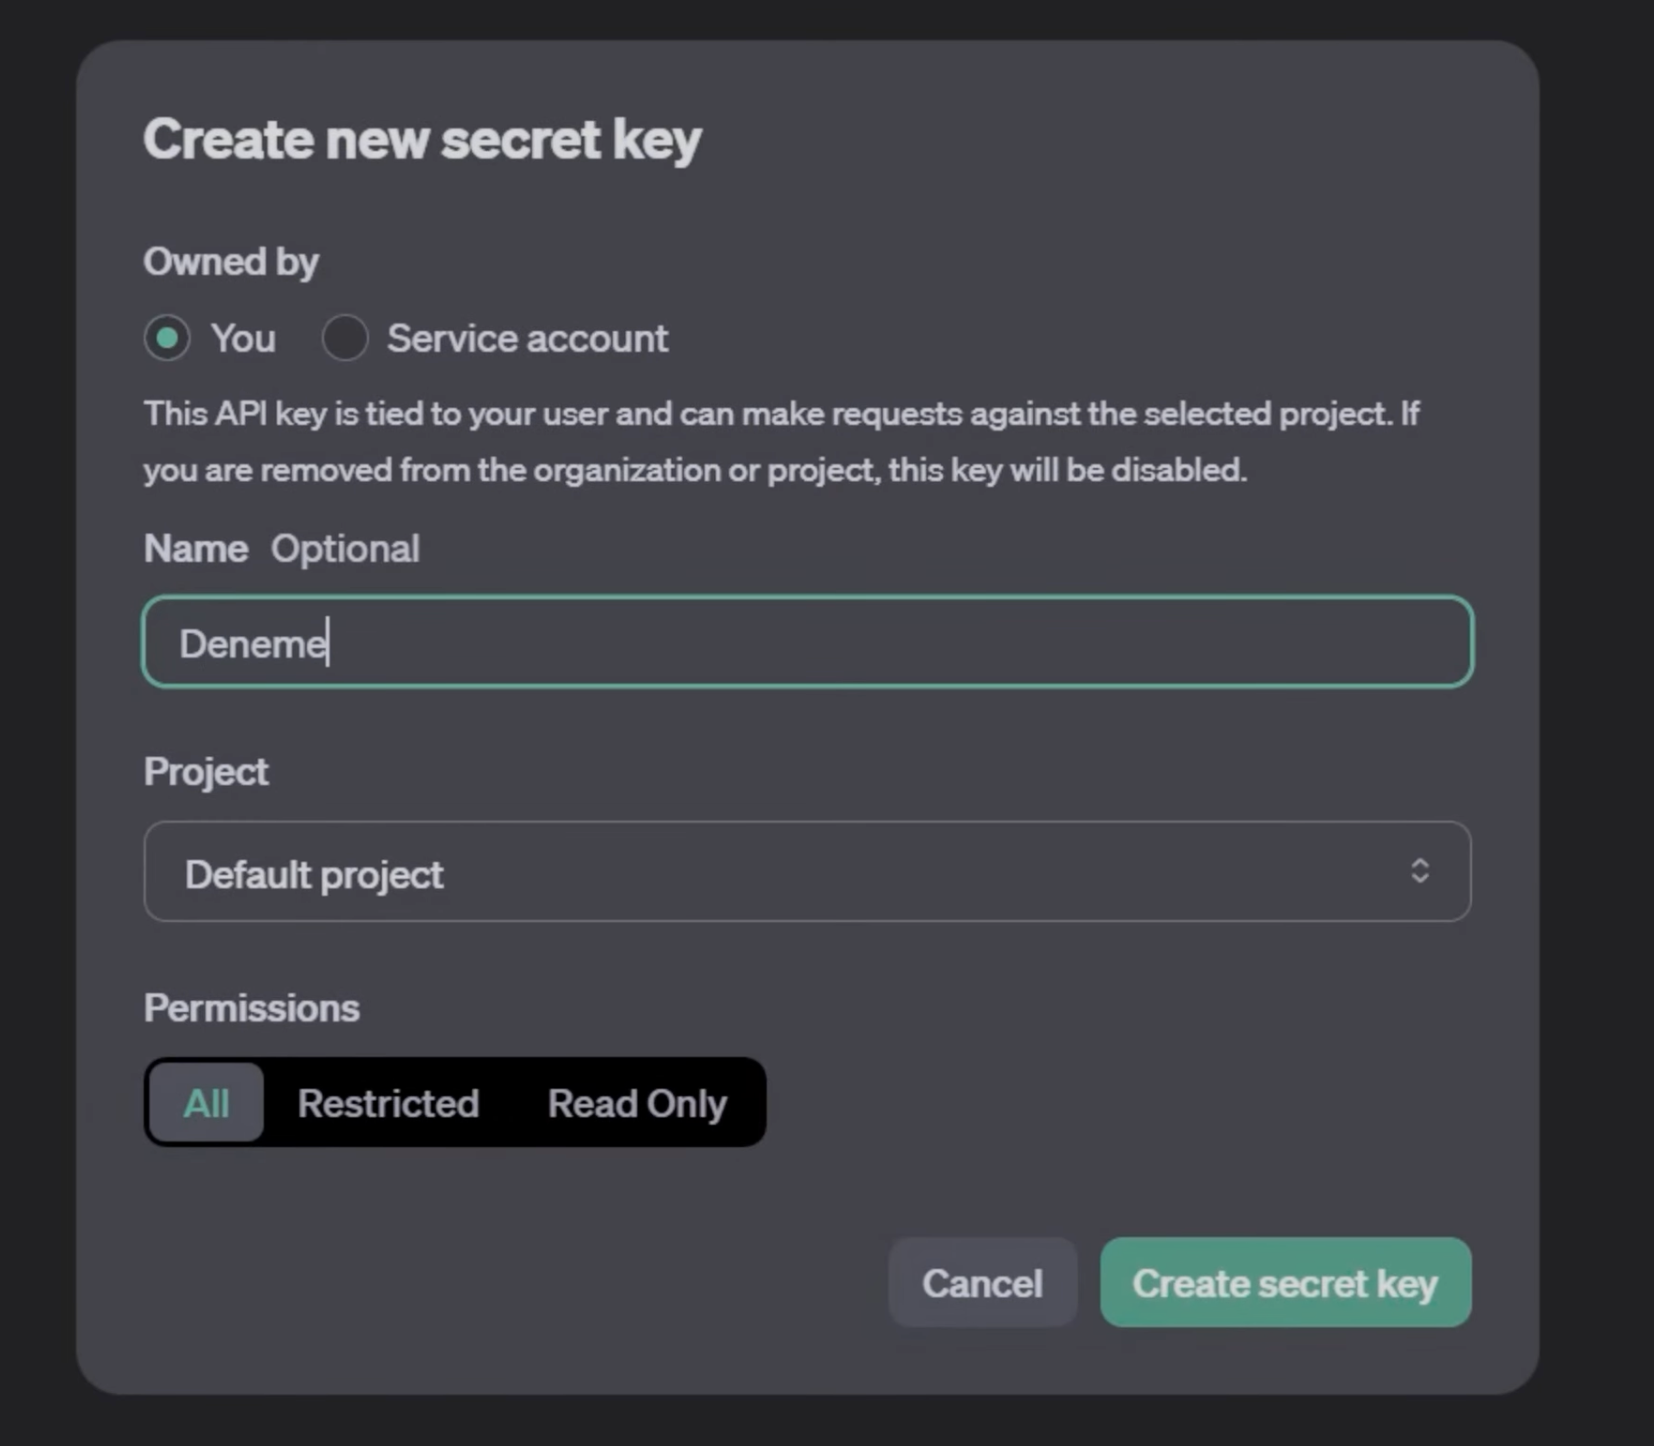This screenshot has height=1446, width=1654.
Task: Click the 'Optional' hint next to Name
Action: (x=345, y=548)
